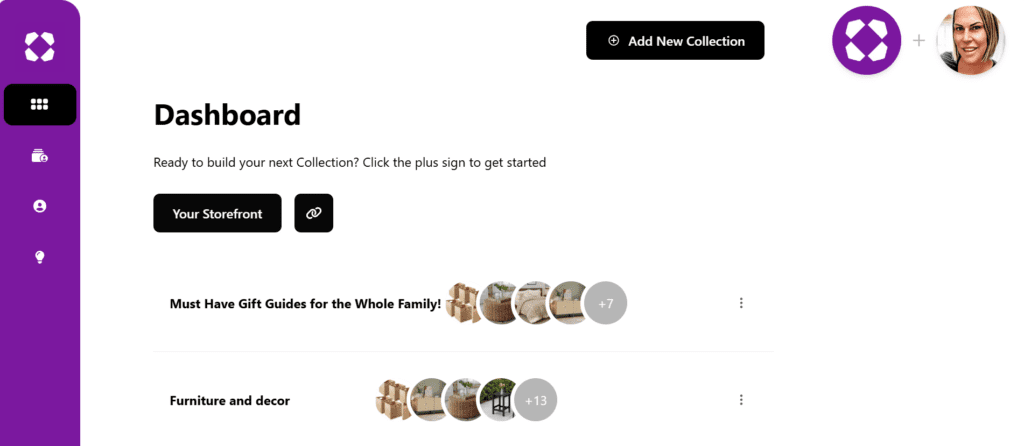This screenshot has height=446, width=1024.
Task: Click the copy storefront link icon button
Action: [314, 213]
